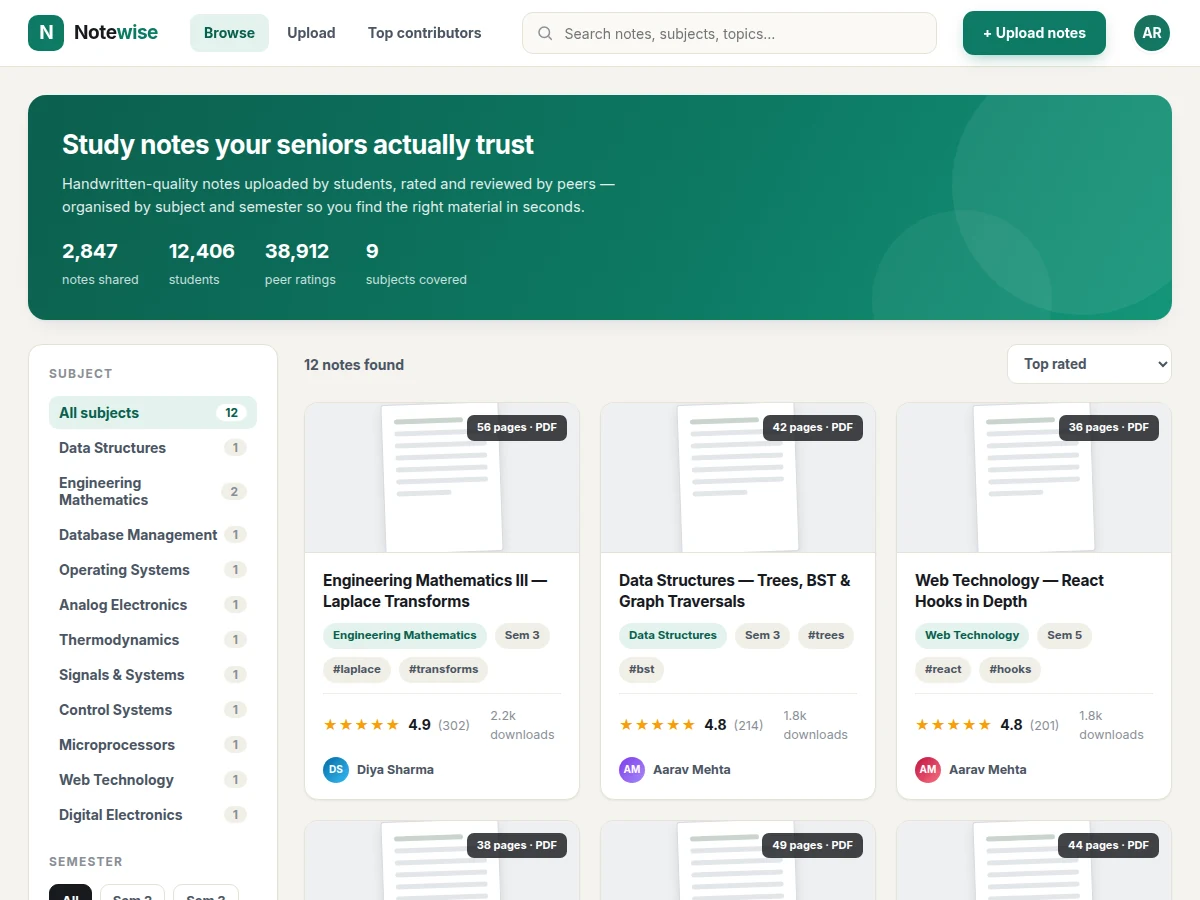Click the #laplace tag
Screen dimensions: 1200x900
pyautogui.click(x=357, y=669)
